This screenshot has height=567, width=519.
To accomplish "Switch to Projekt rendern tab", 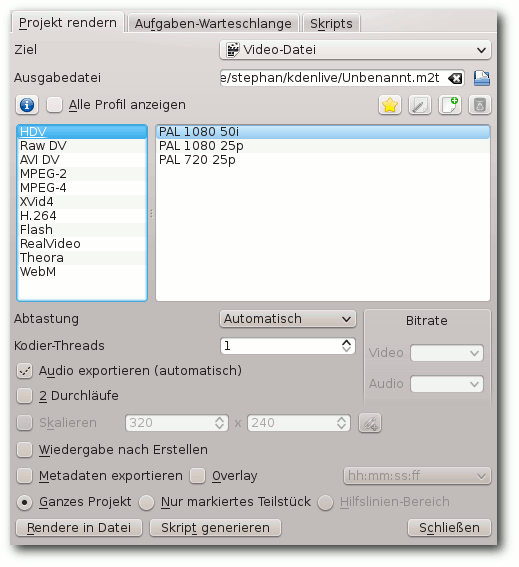I will [68, 23].
